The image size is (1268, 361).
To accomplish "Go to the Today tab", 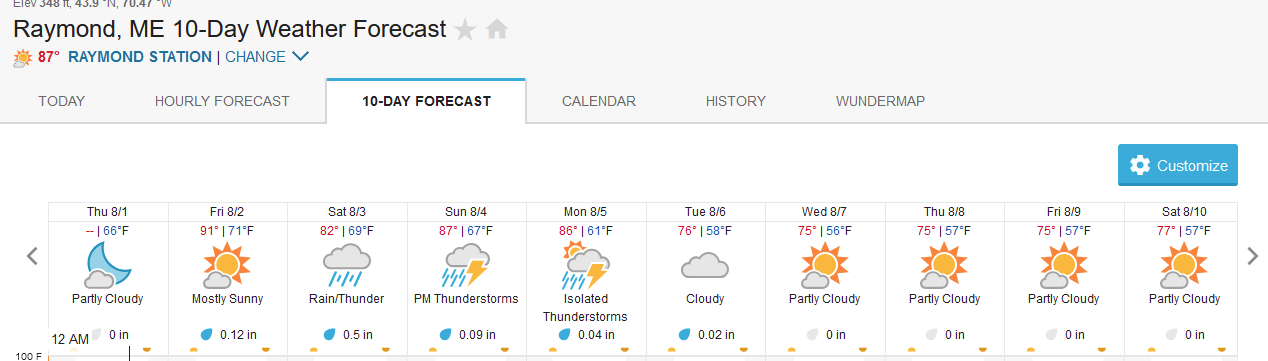I will coord(62,101).
